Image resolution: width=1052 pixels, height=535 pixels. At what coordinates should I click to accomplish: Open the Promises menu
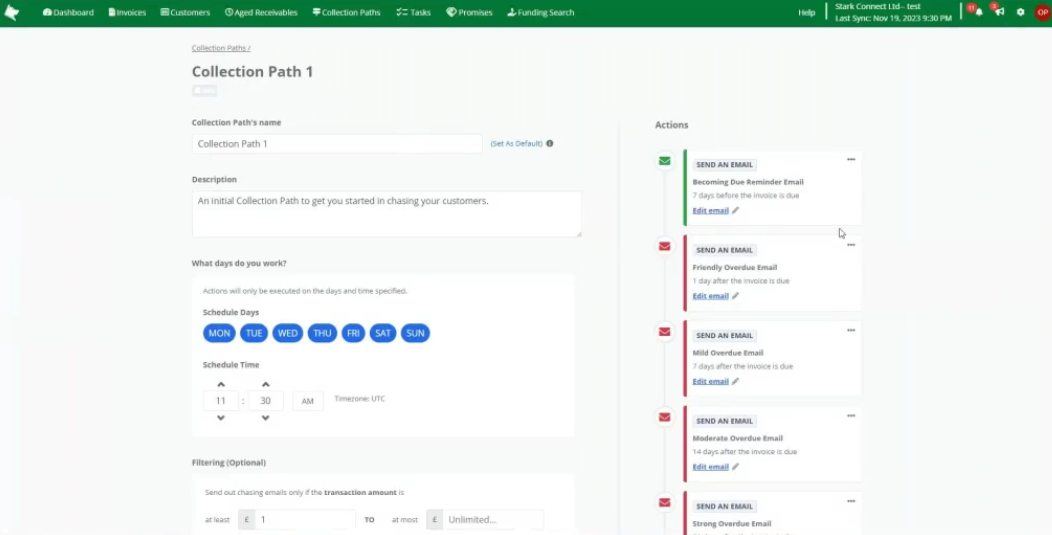[469, 12]
